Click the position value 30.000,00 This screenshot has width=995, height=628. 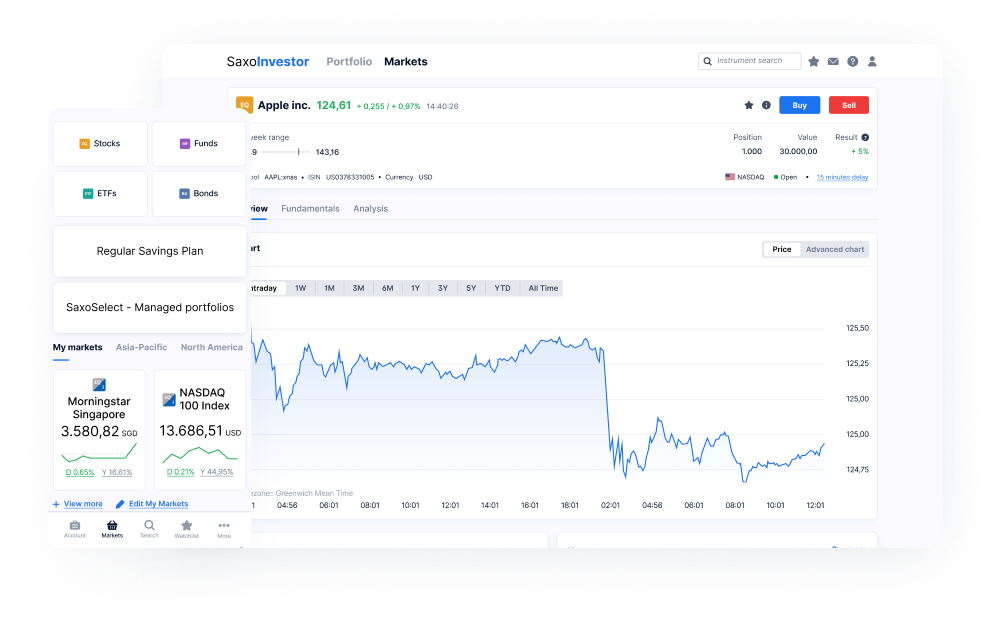[x=798, y=152]
